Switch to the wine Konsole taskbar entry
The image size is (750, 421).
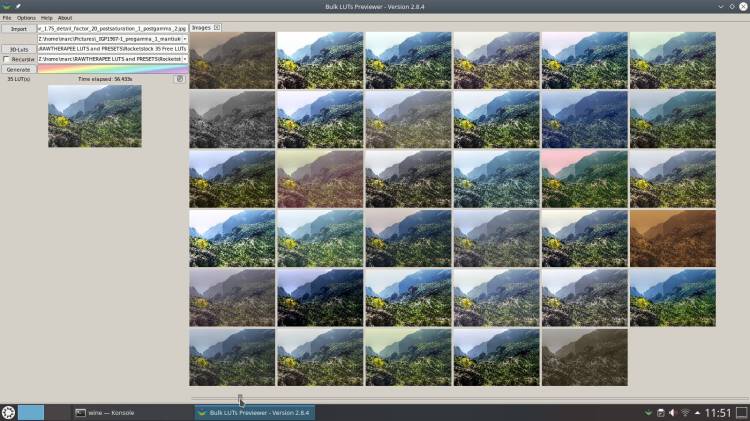(x=132, y=412)
